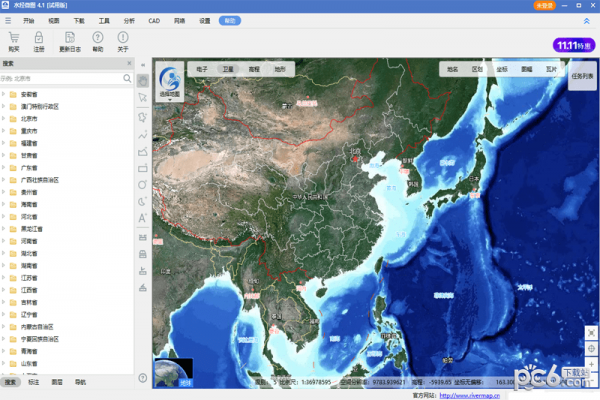Select the polyline drawing tool
Image resolution: width=600 pixels, height=400 pixels.
(x=143, y=135)
